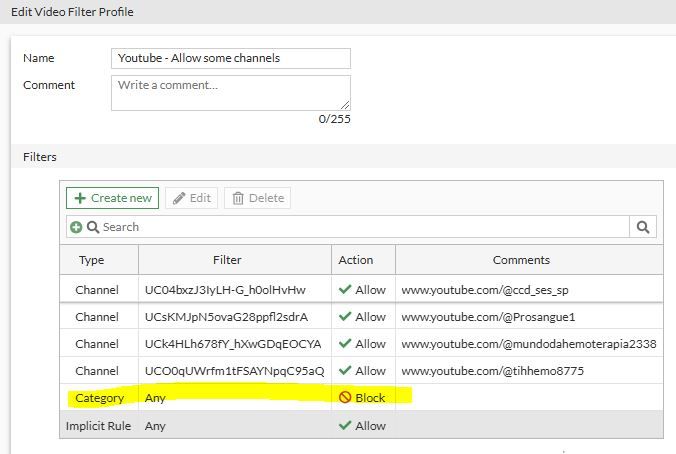Click the Comment text area
The height and width of the screenshot is (454, 676).
[x=231, y=93]
